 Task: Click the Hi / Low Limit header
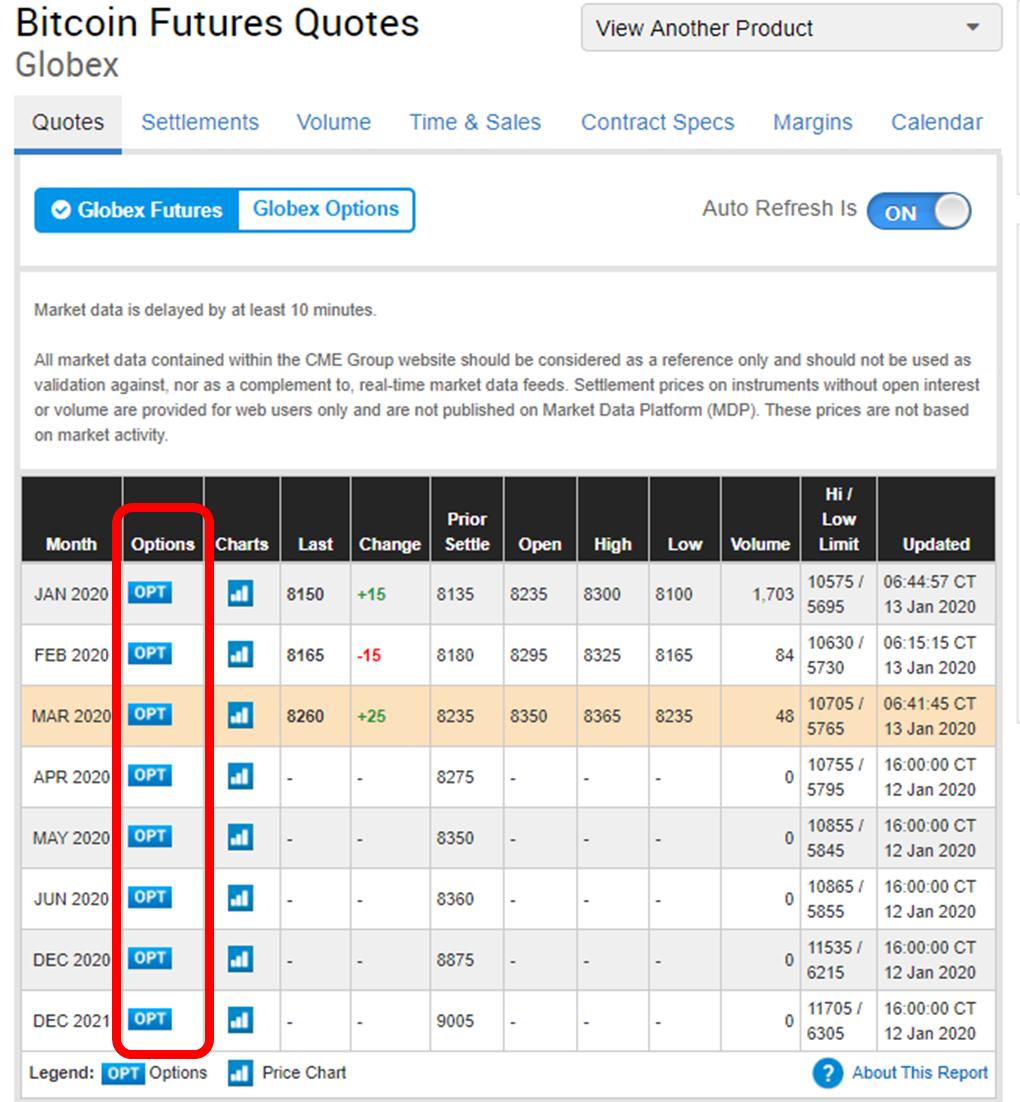pos(839,519)
